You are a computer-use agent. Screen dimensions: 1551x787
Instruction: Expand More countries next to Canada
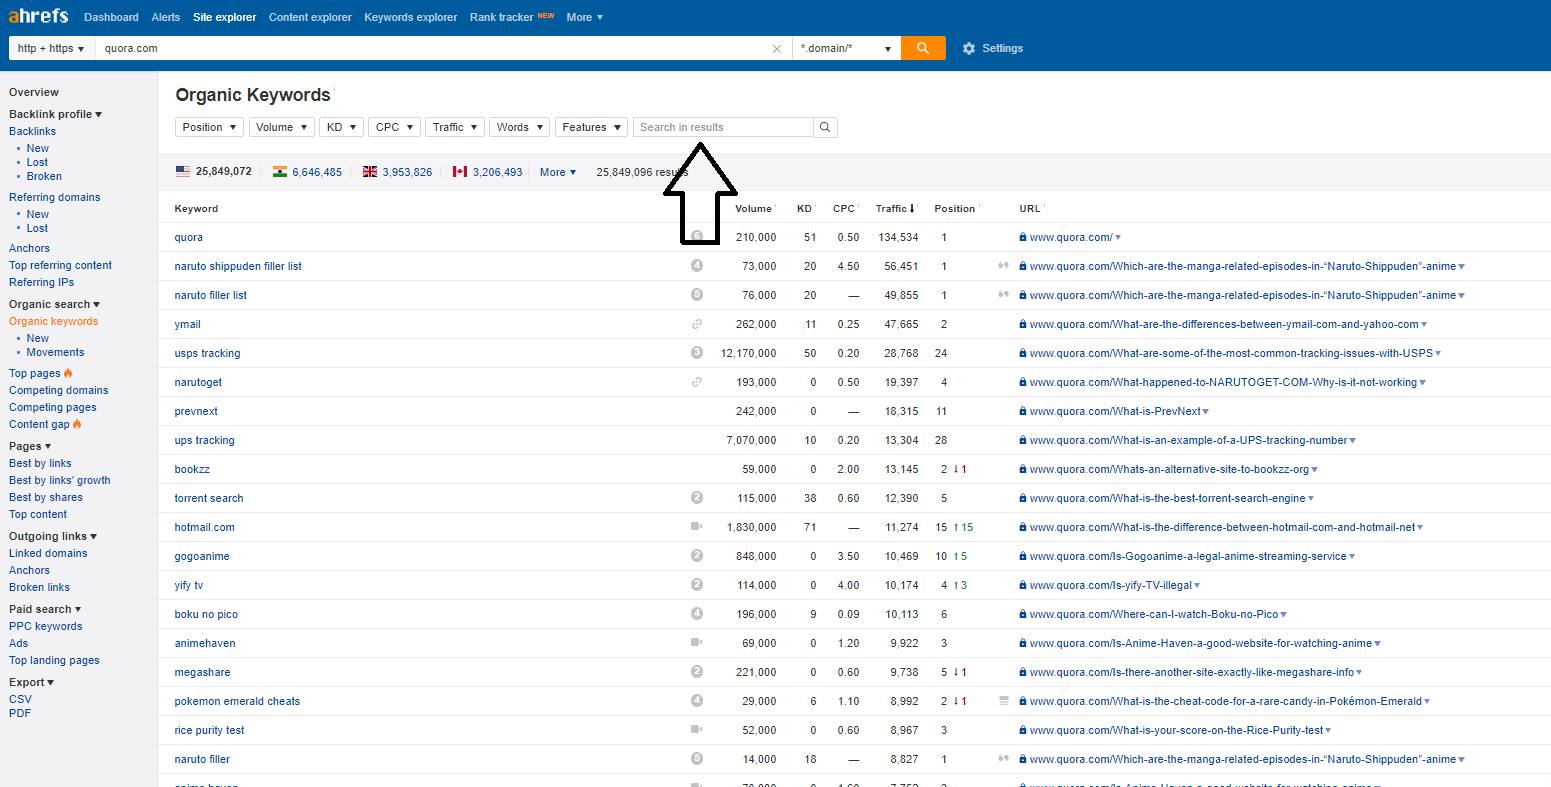[x=558, y=172]
